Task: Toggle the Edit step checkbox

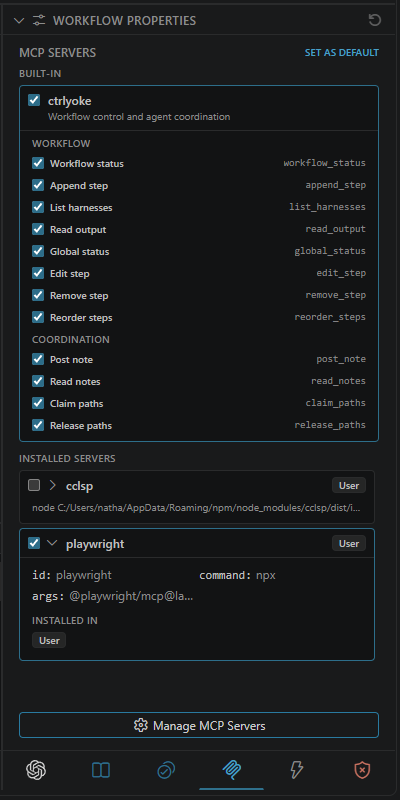Action: click(38, 273)
